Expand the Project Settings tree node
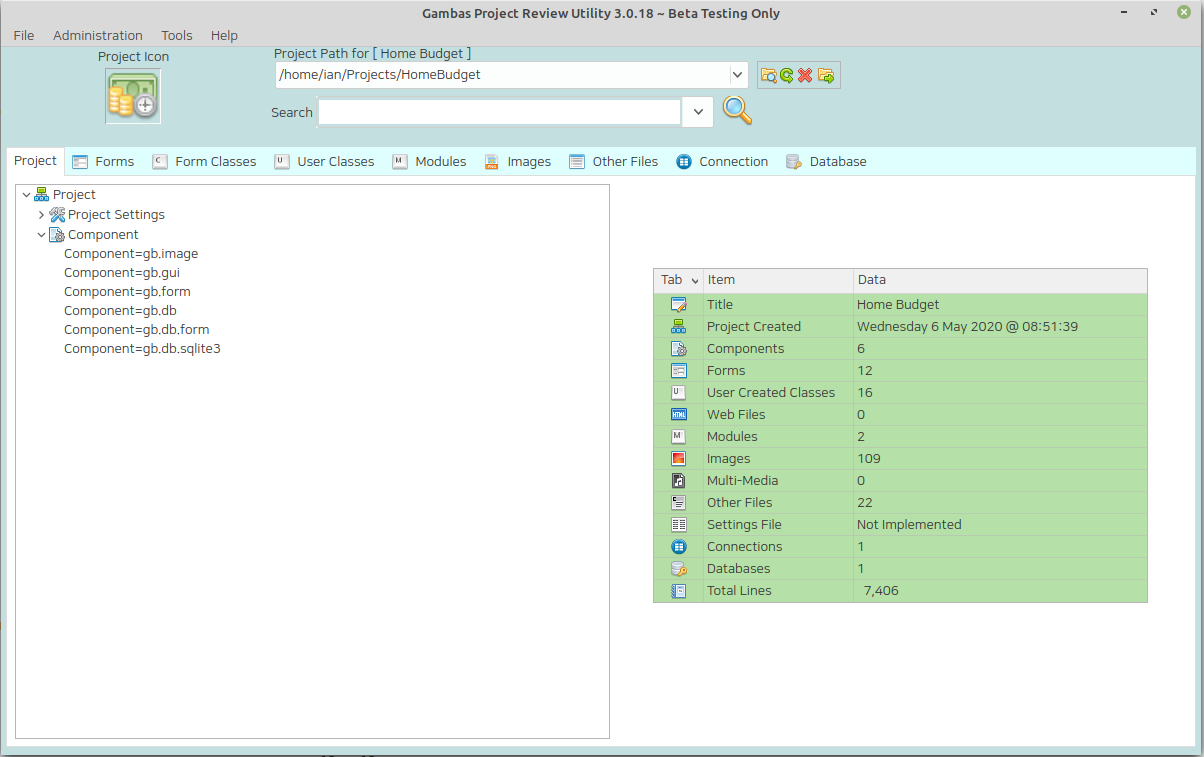Viewport: 1204px width, 757px height. tap(41, 215)
